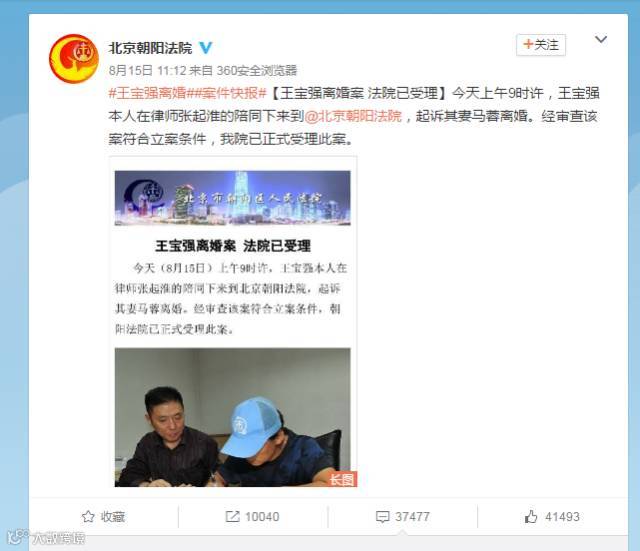
Task: Open comments via the speech bubble icon
Action: [382, 517]
